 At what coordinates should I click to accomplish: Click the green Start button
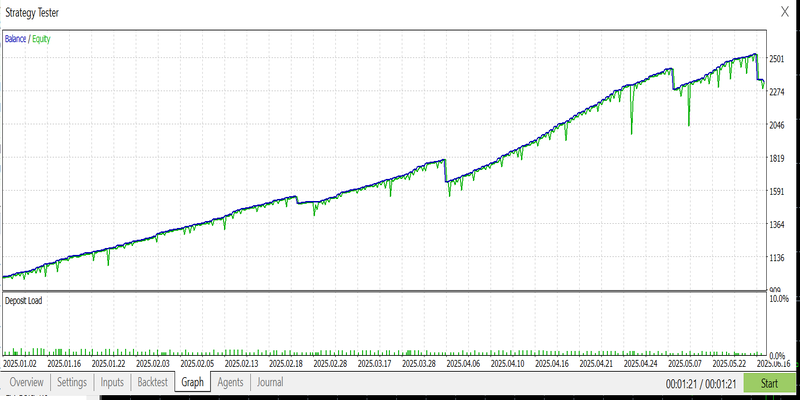coord(769,383)
